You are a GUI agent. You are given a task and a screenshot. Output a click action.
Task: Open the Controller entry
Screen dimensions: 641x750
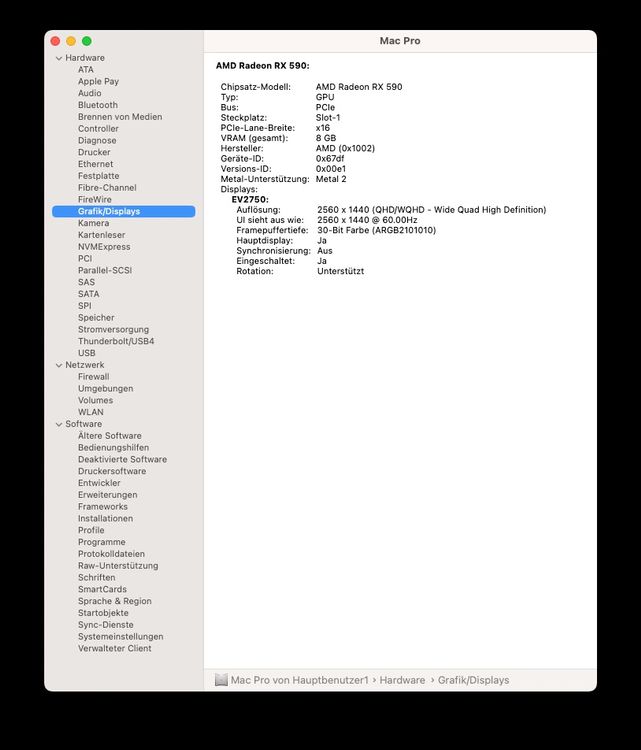tap(98, 129)
